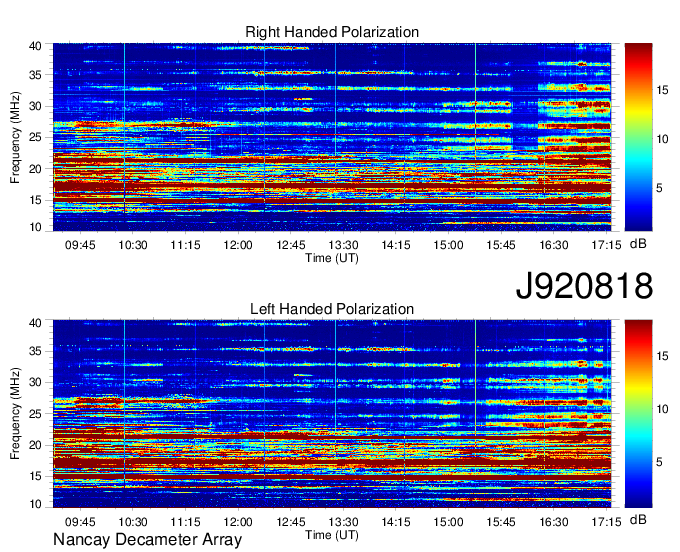Image resolution: width=680 pixels, height=552 pixels.
Task: Click the 16:30 time tick of upper plot
Action: point(554,245)
